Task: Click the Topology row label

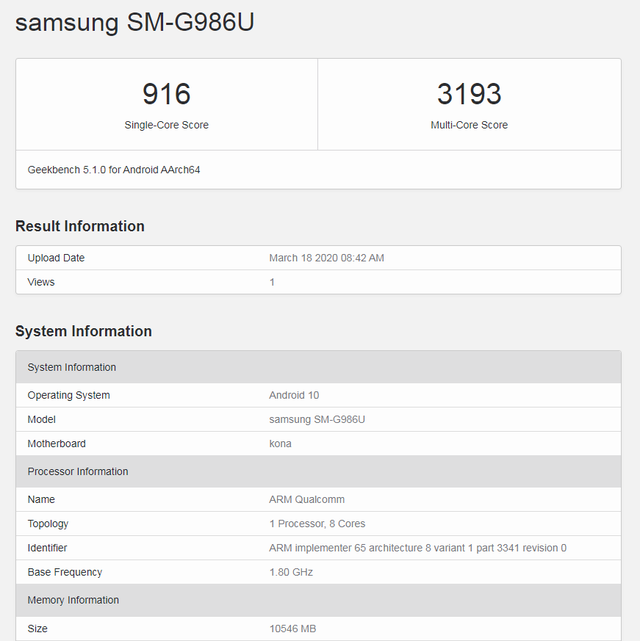Action: pyautogui.click(x=48, y=524)
